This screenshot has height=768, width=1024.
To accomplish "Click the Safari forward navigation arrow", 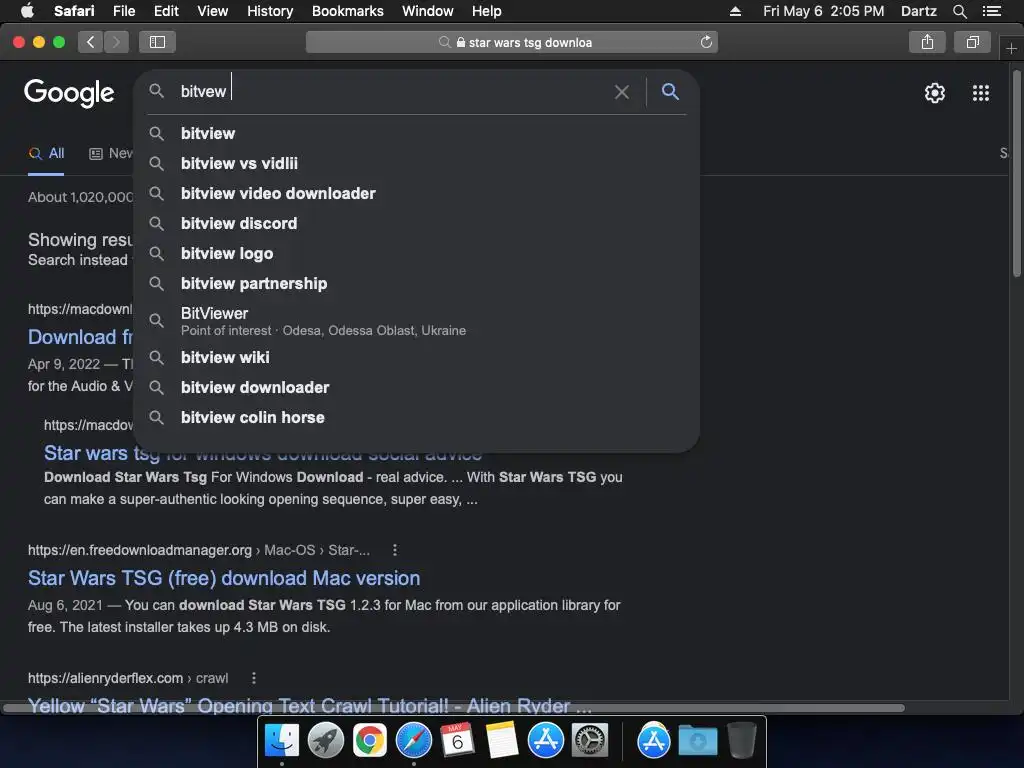I will 116,42.
